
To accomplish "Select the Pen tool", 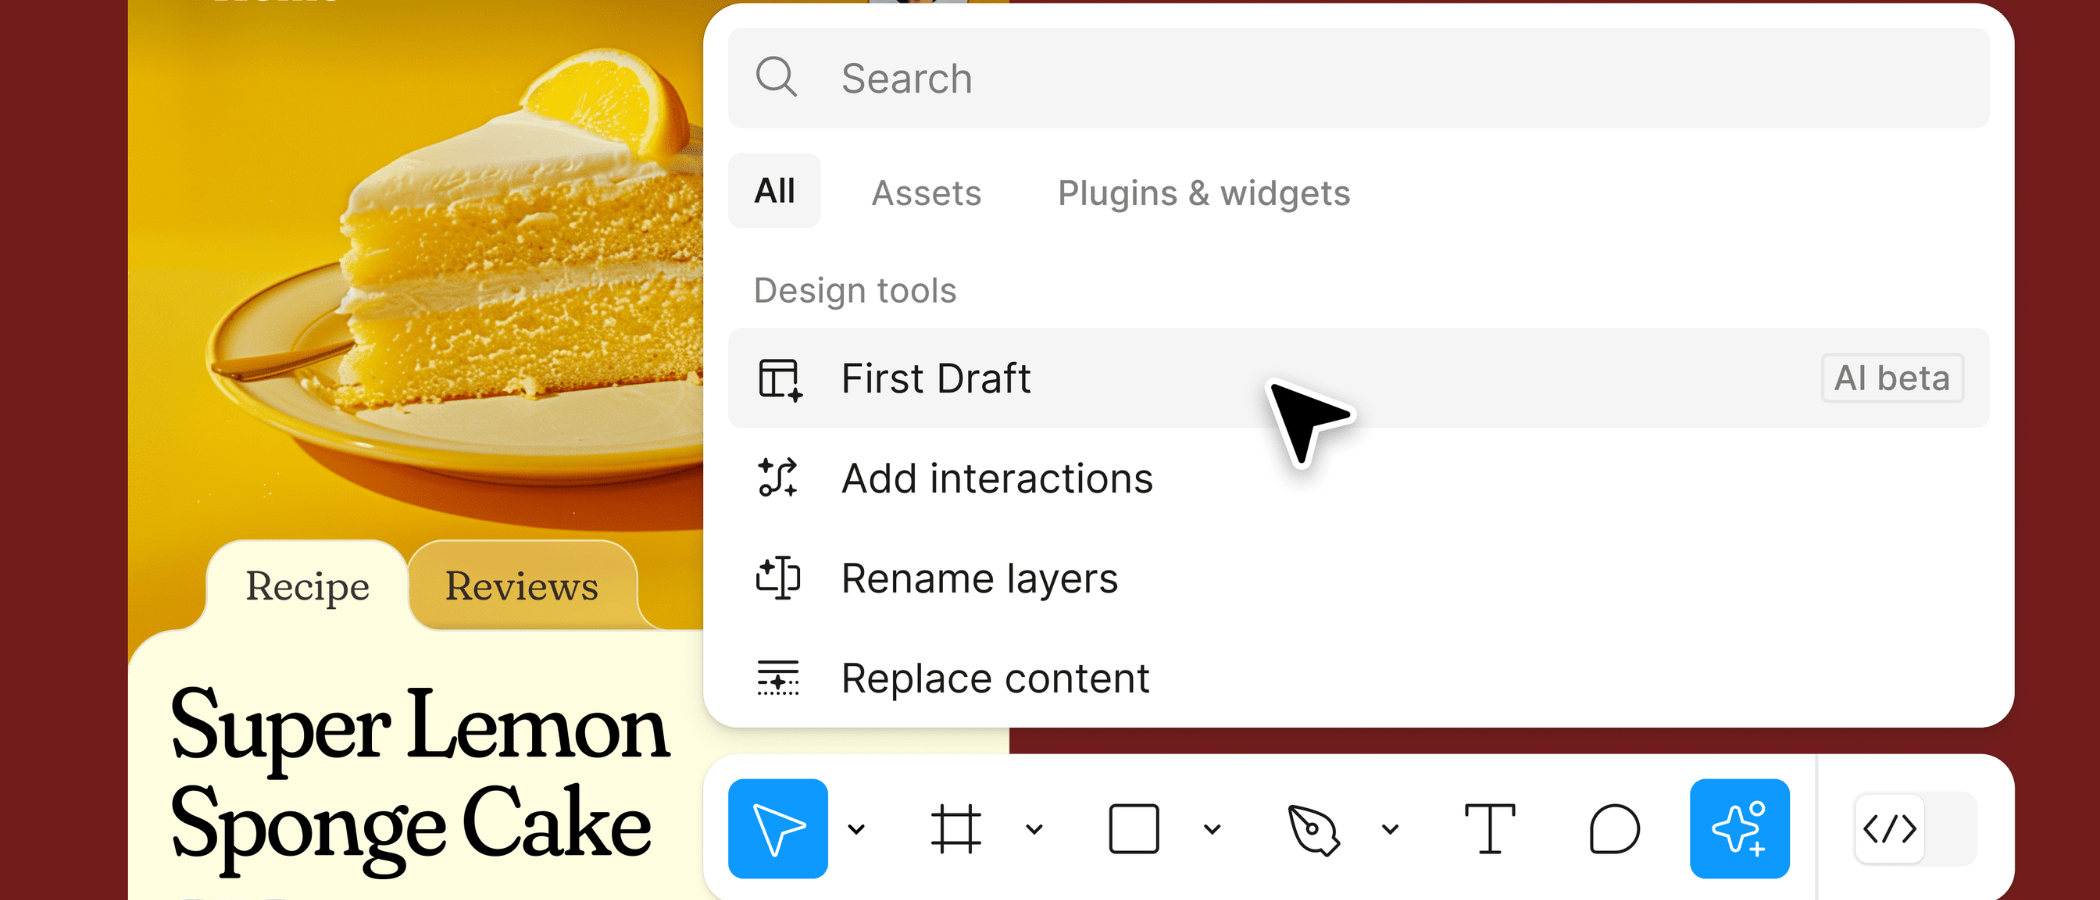I will pos(1313,829).
